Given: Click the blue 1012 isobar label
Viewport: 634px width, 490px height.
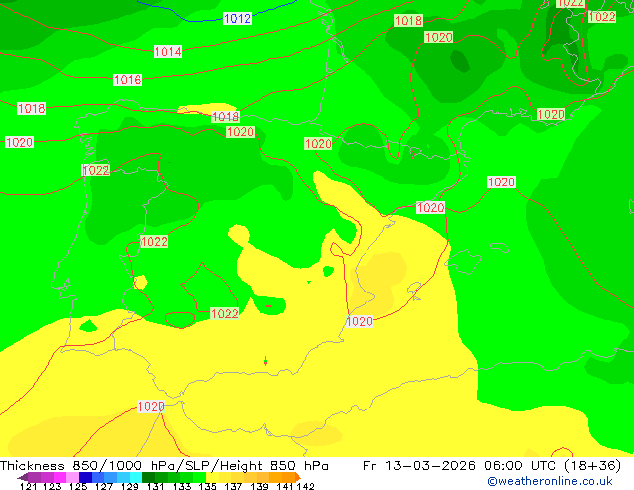Looking at the screenshot, I should tap(237, 19).
